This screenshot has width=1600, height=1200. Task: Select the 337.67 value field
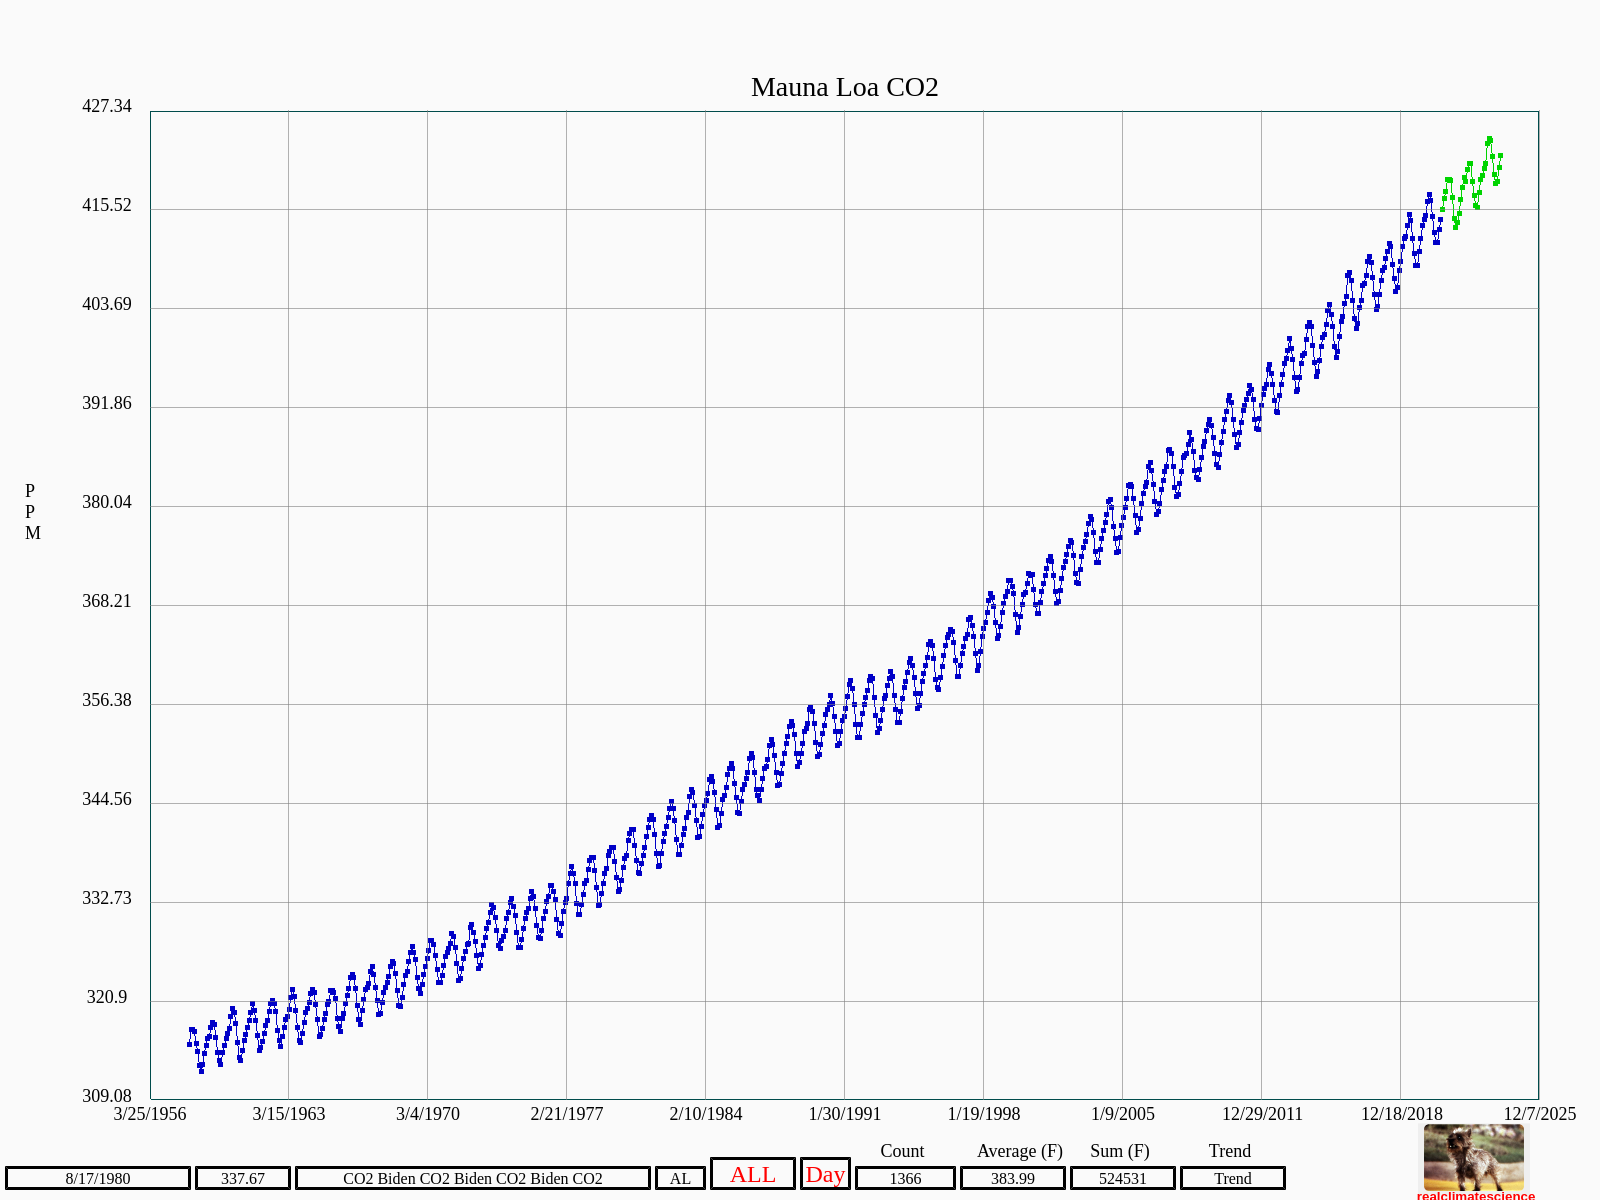pos(243,1178)
